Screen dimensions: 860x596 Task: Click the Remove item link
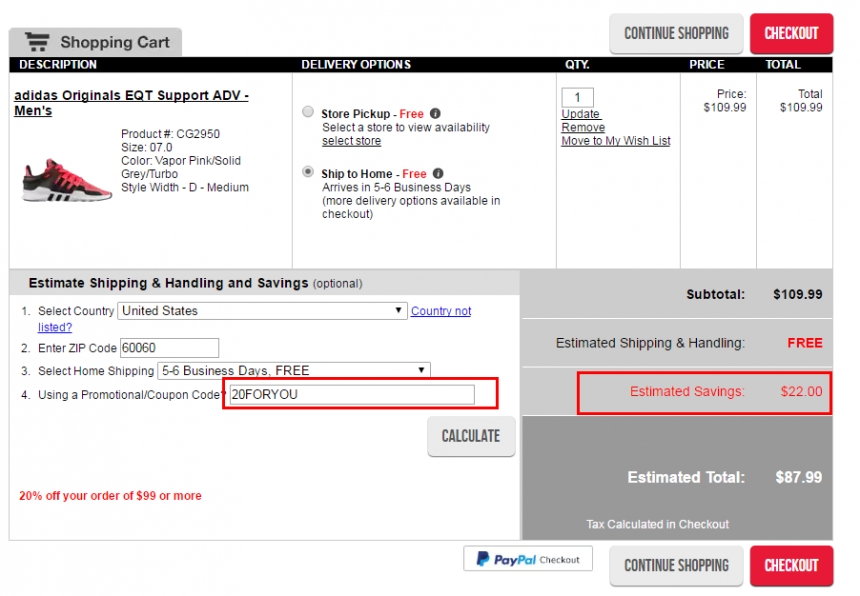click(x=583, y=127)
